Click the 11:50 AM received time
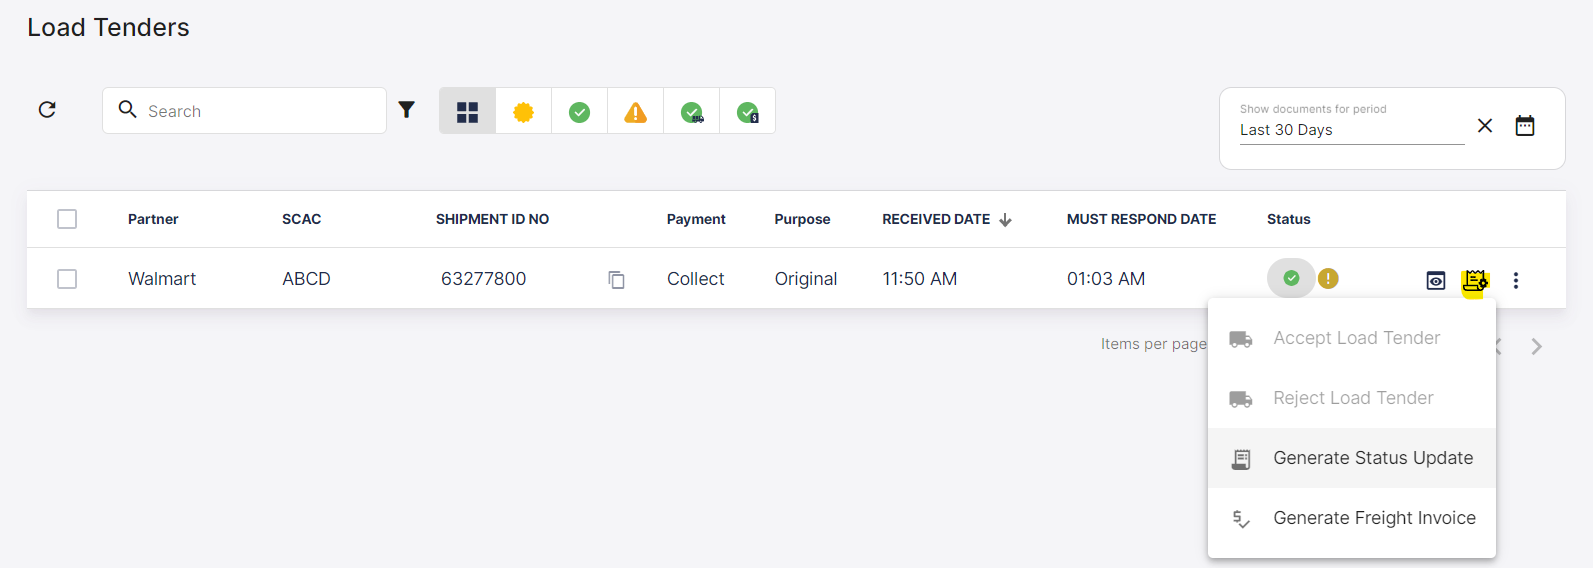The width and height of the screenshot is (1593, 568). [x=920, y=279]
